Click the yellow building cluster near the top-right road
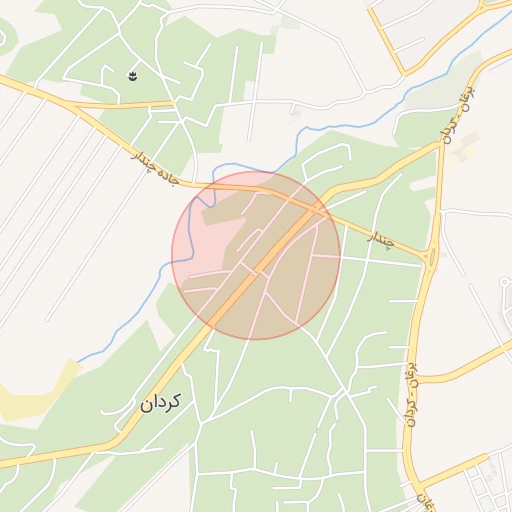Image resolution: width=512 pixels, height=512 pixels. [x=465, y=147]
